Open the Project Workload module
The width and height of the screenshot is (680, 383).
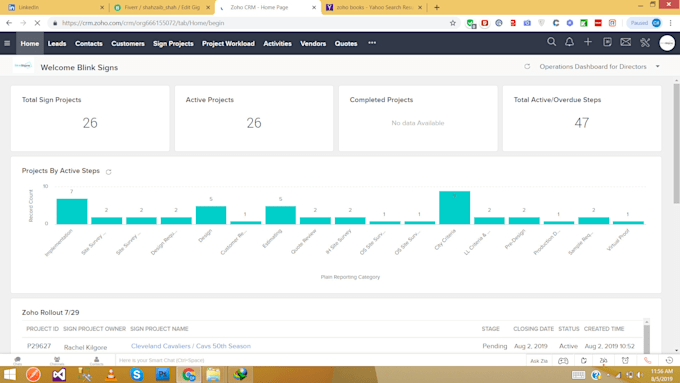pyautogui.click(x=228, y=43)
